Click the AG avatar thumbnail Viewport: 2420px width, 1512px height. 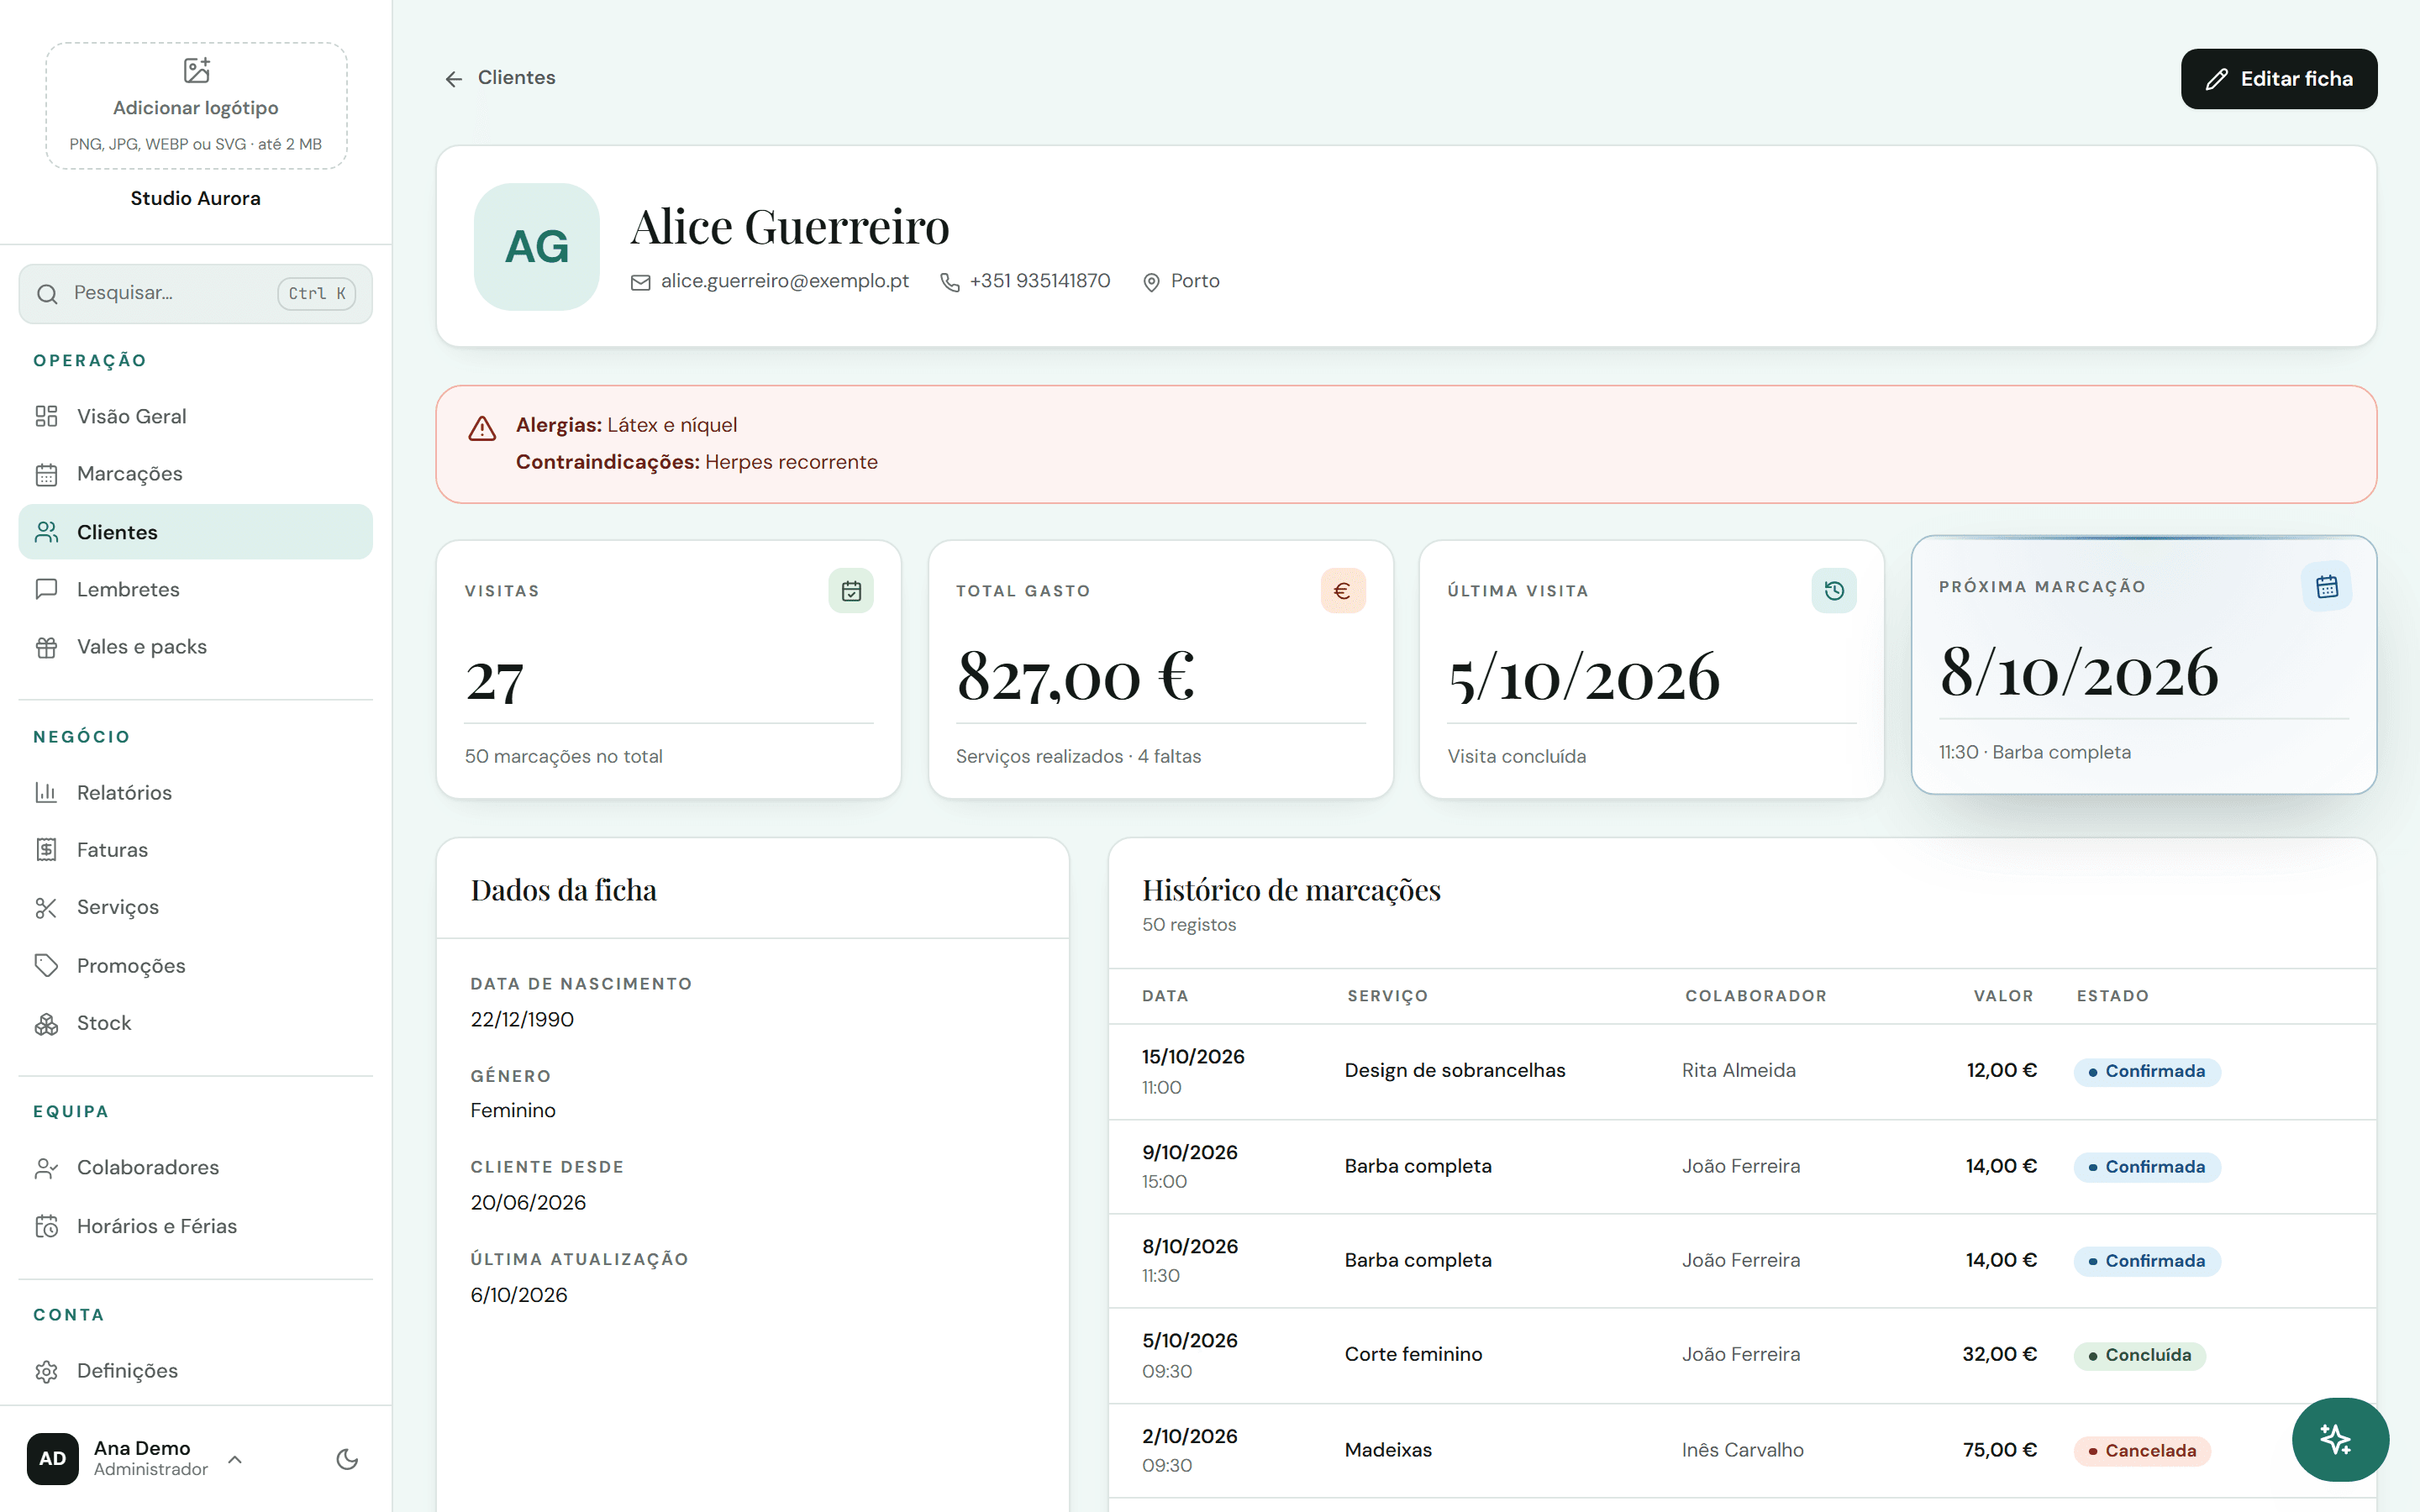click(537, 247)
